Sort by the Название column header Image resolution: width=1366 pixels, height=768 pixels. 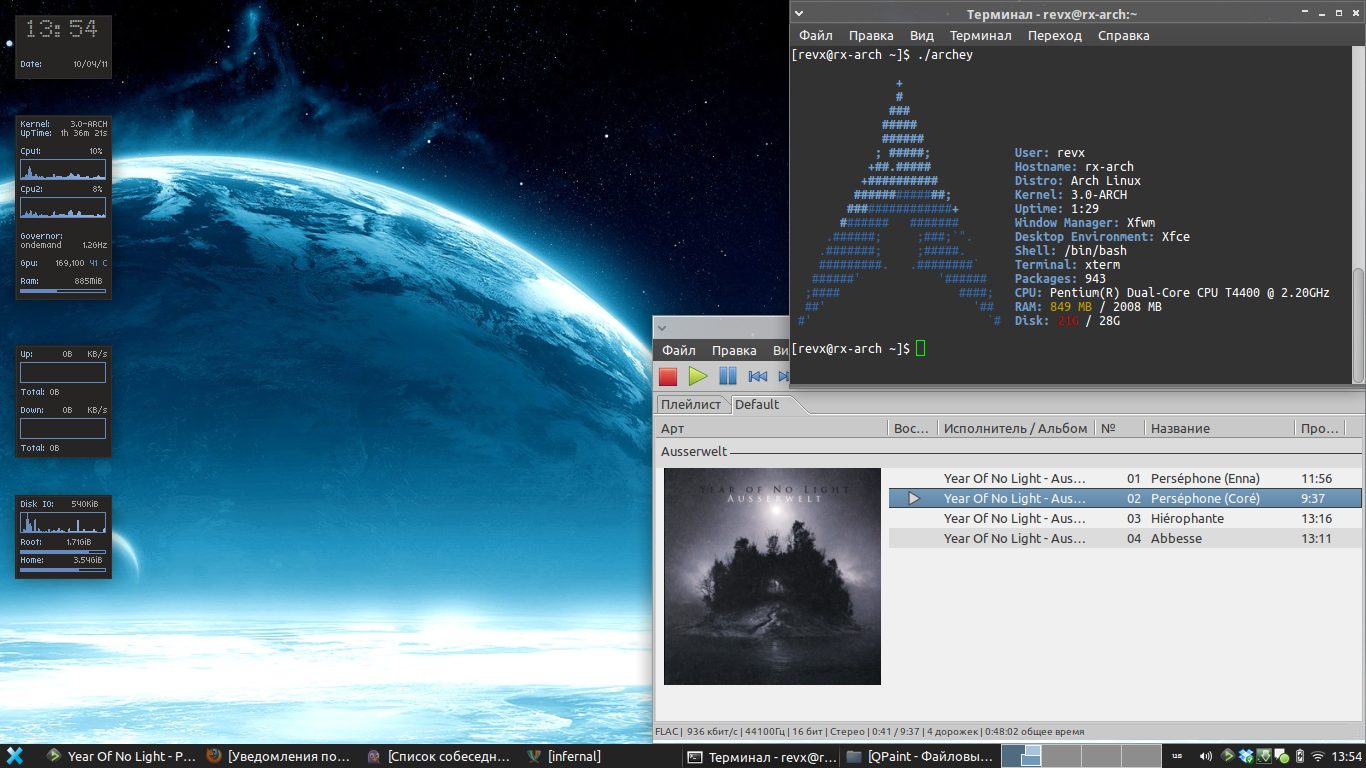1218,428
